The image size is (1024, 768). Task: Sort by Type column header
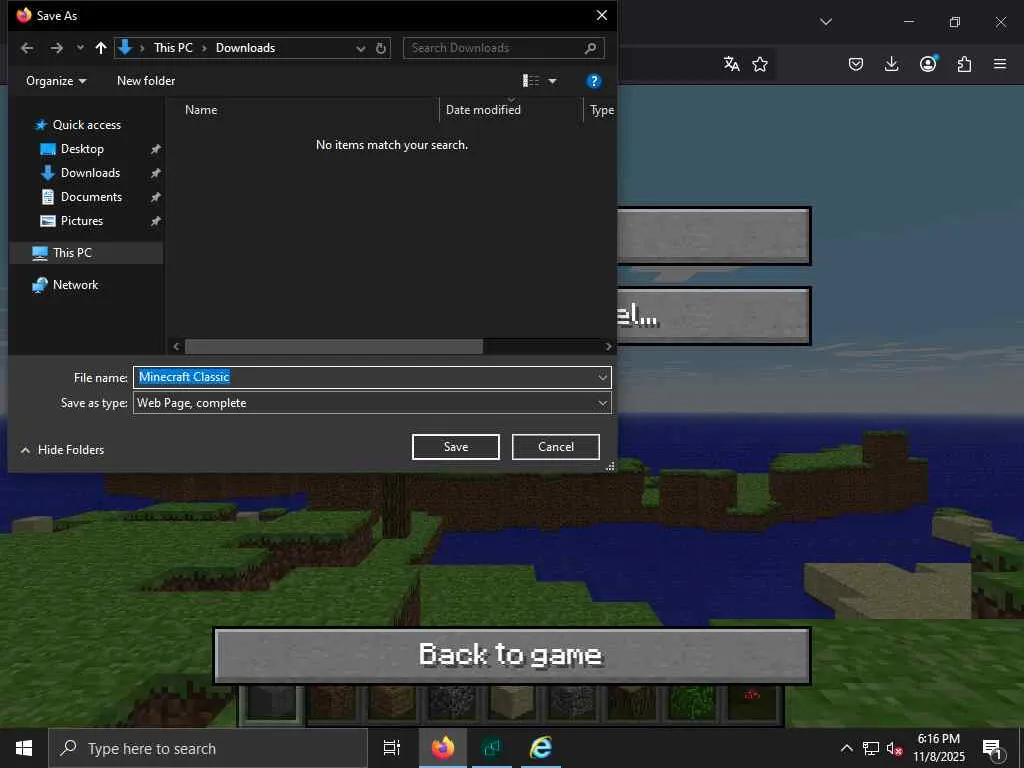click(601, 110)
